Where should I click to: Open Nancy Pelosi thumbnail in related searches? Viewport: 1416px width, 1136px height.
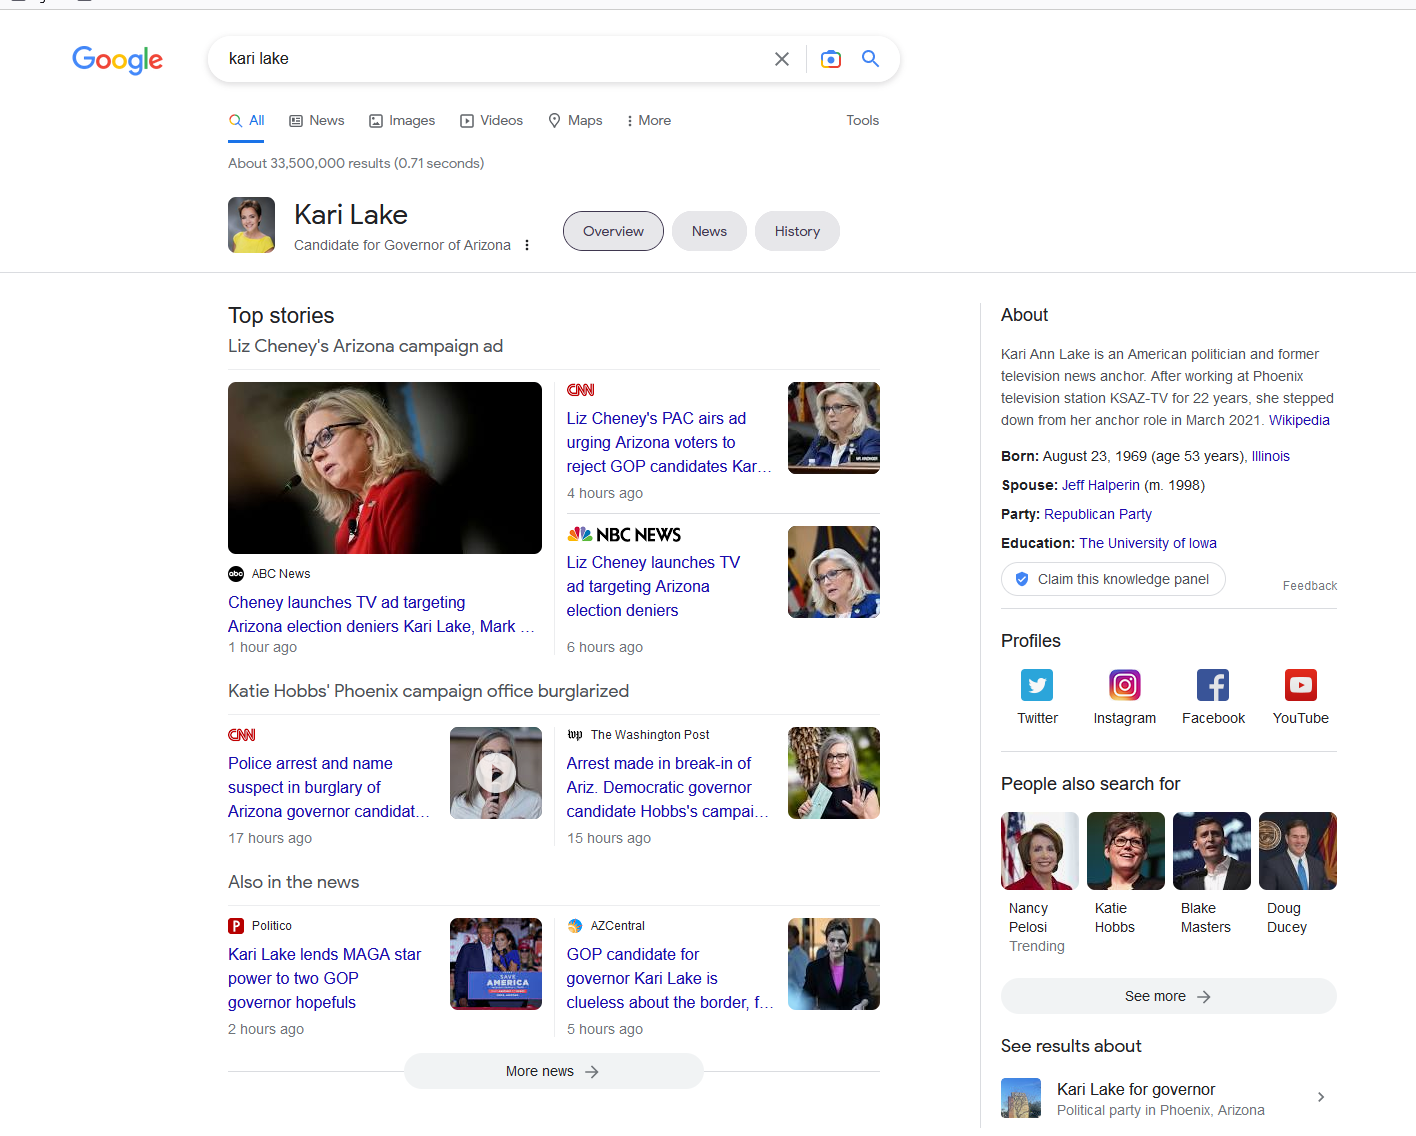[x=1039, y=851]
